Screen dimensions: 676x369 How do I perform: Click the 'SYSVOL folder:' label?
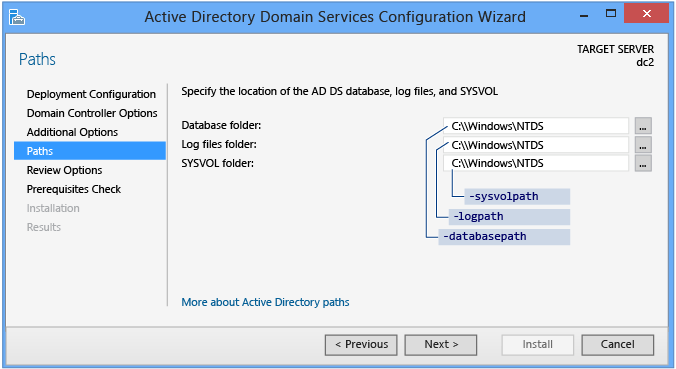tap(217, 163)
